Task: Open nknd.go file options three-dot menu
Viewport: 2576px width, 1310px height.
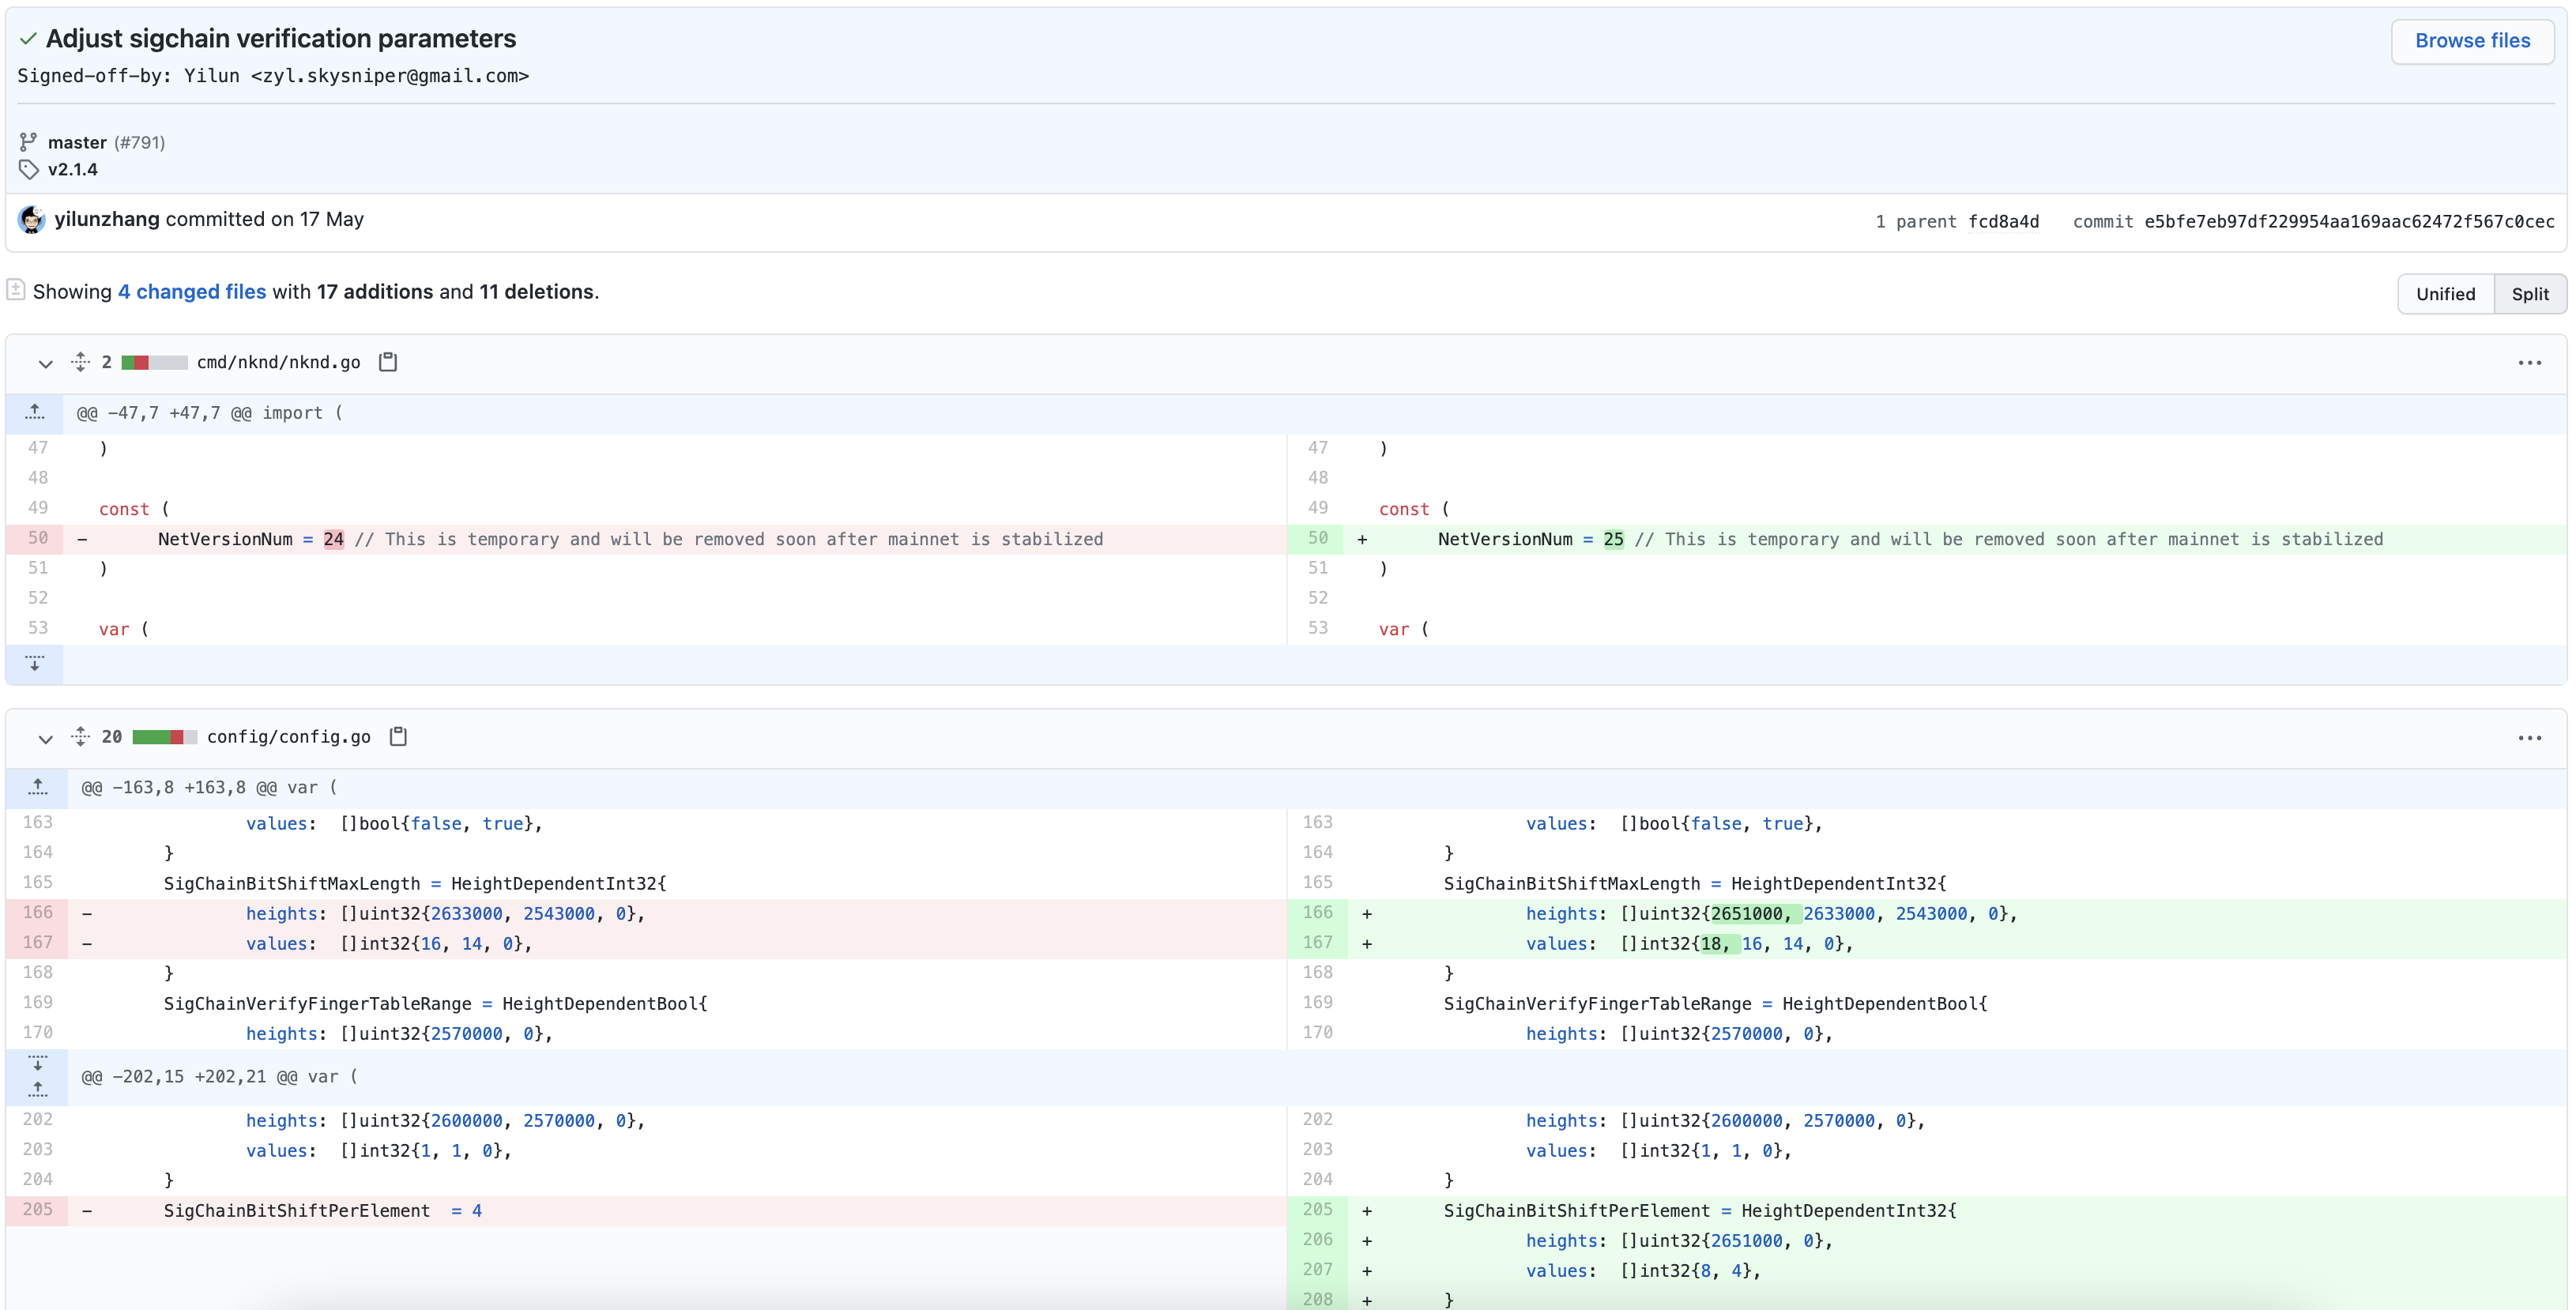Action: point(2529,363)
